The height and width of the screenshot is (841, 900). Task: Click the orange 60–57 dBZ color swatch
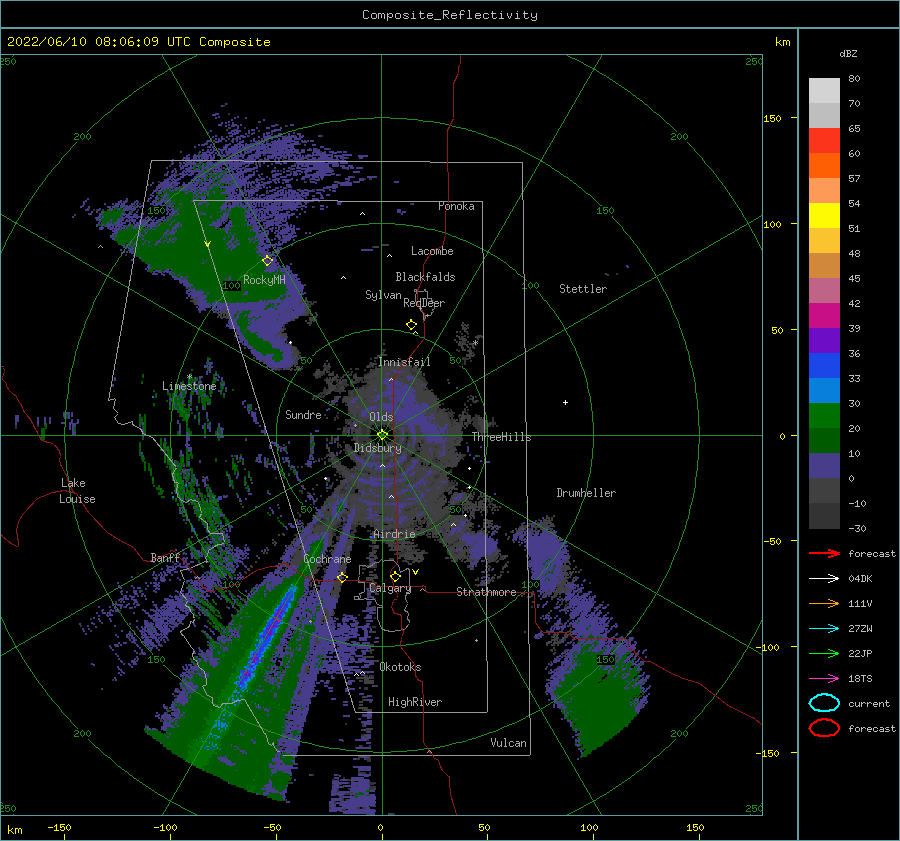[x=824, y=166]
